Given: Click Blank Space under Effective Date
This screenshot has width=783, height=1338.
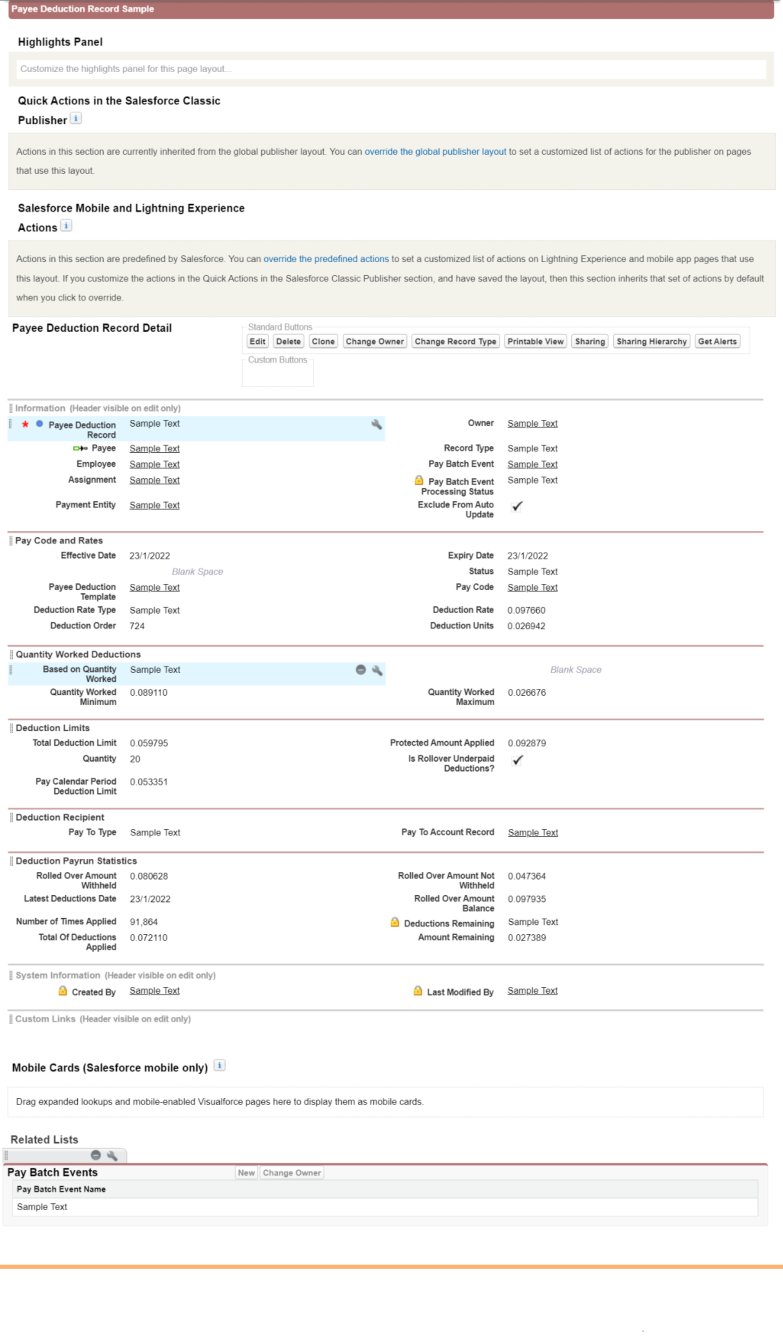Looking at the screenshot, I should click(x=197, y=572).
